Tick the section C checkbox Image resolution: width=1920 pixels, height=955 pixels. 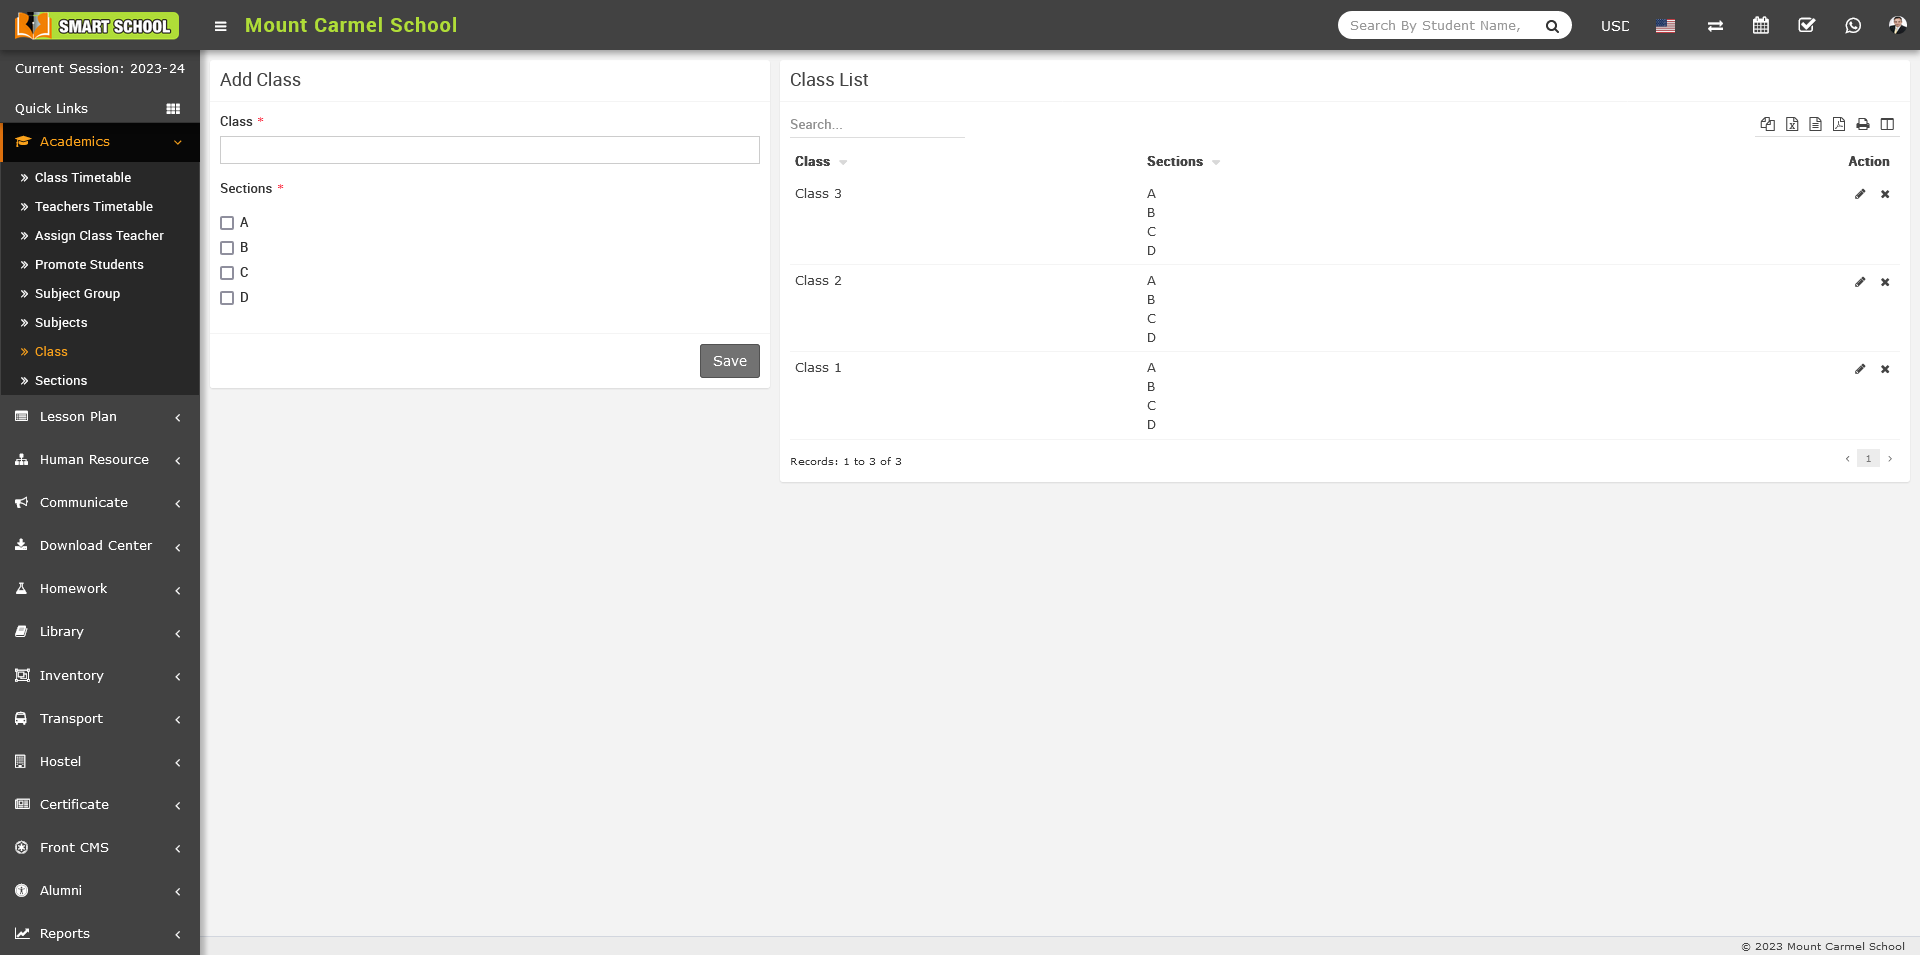[227, 273]
